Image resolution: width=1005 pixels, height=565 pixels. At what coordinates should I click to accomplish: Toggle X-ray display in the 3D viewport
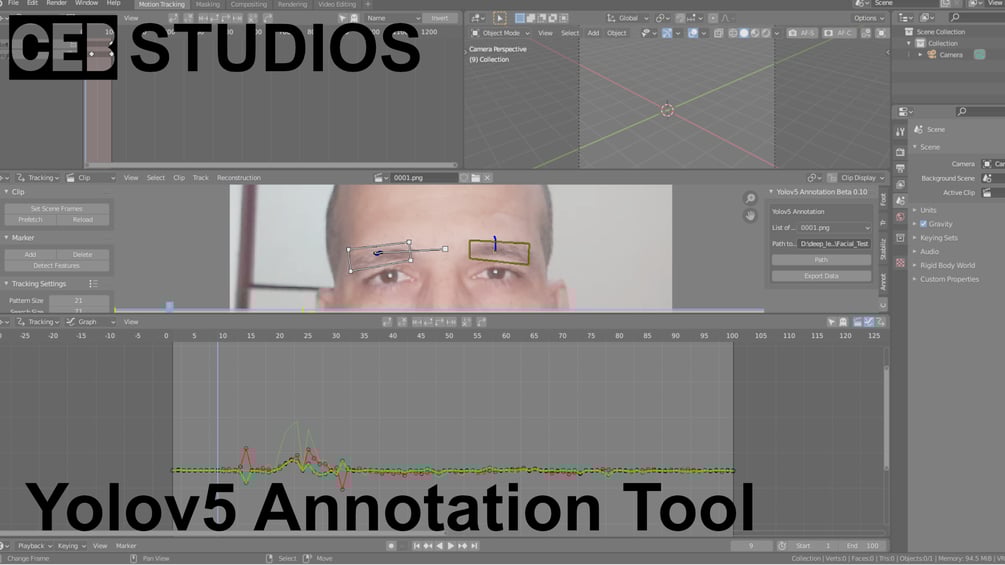click(718, 33)
